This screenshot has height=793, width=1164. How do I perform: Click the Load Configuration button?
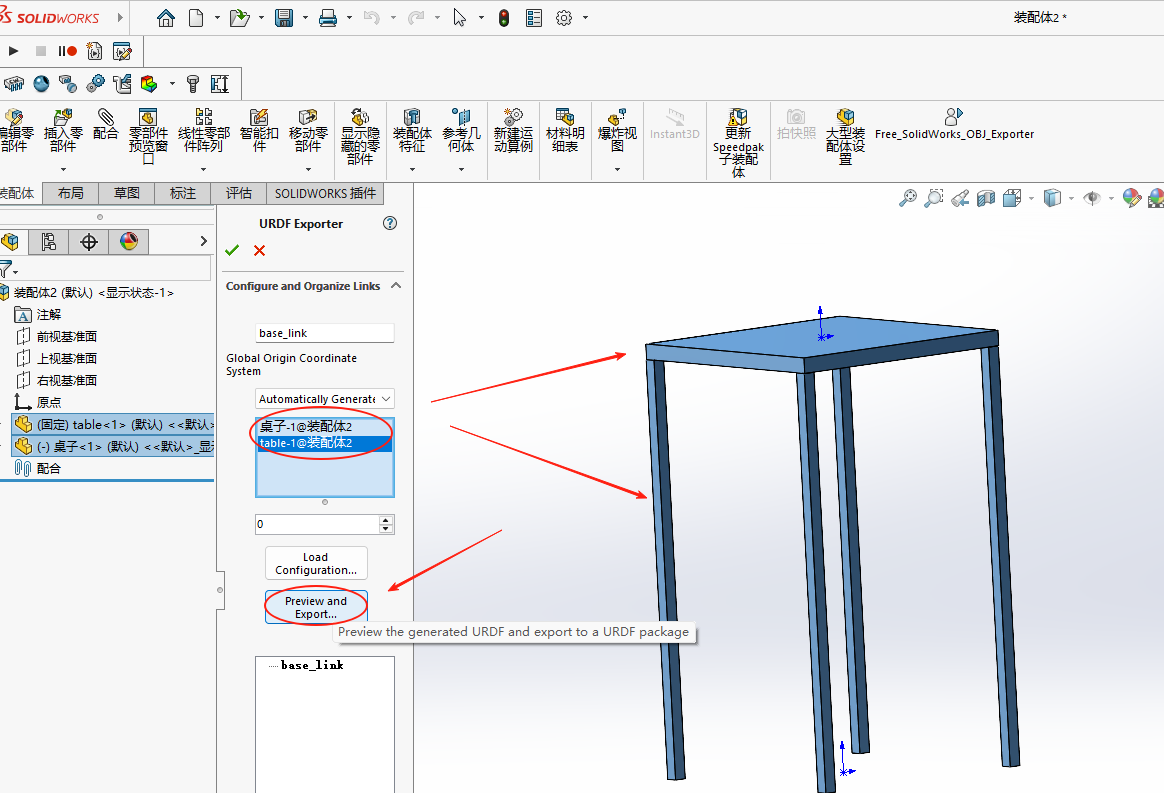click(x=316, y=562)
